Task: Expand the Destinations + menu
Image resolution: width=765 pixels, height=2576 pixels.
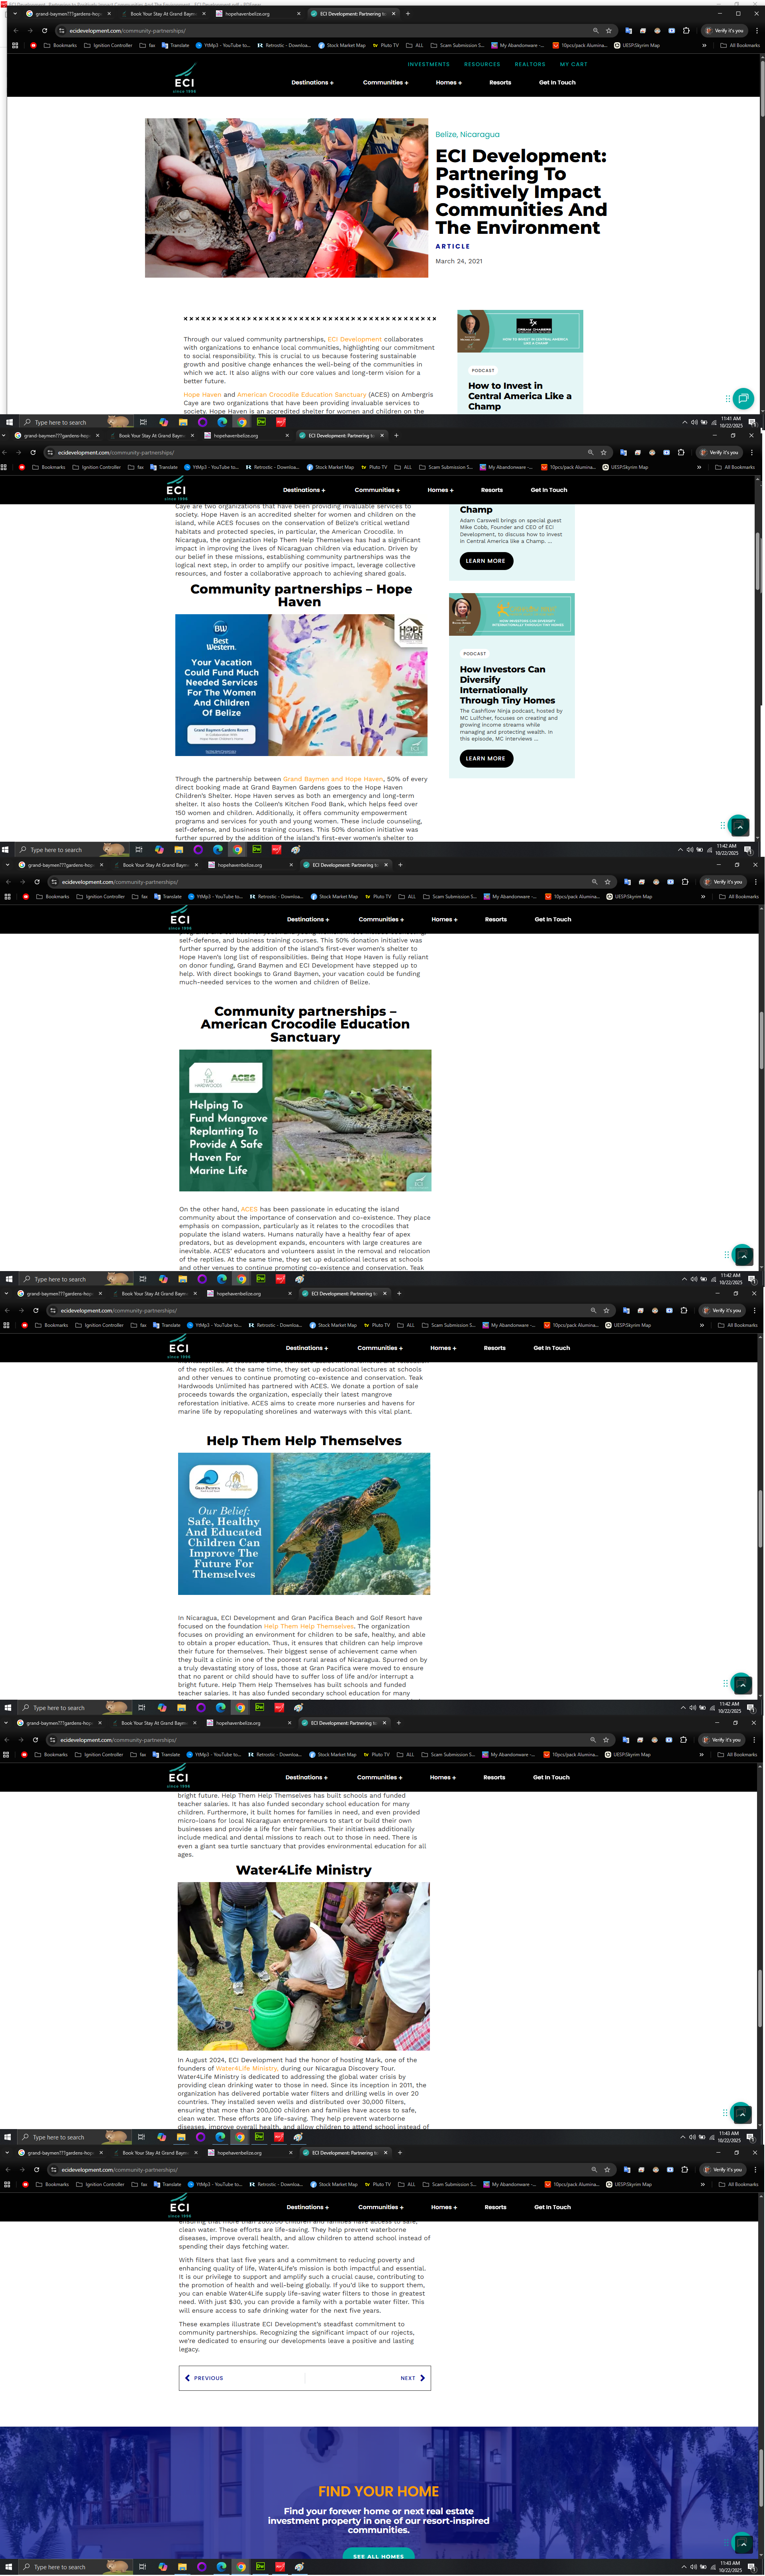Action: (312, 82)
